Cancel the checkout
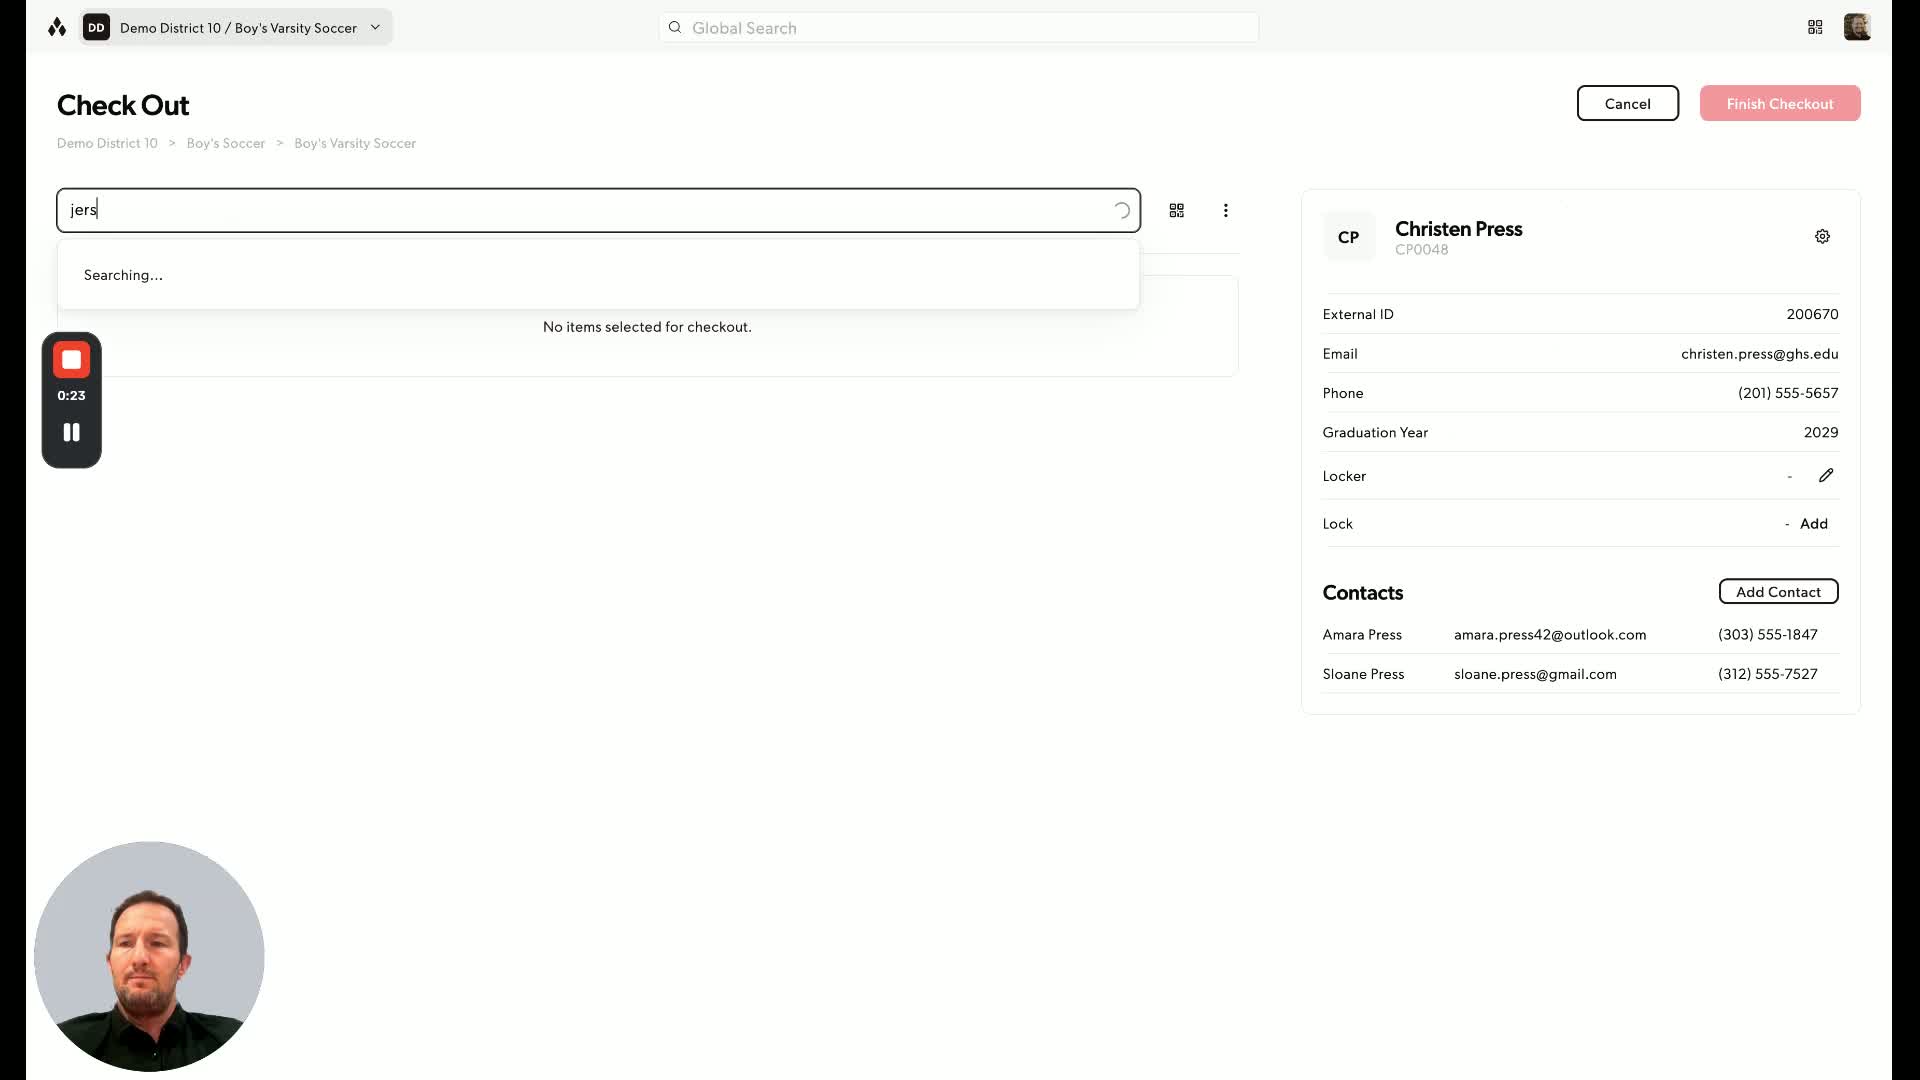 point(1627,103)
